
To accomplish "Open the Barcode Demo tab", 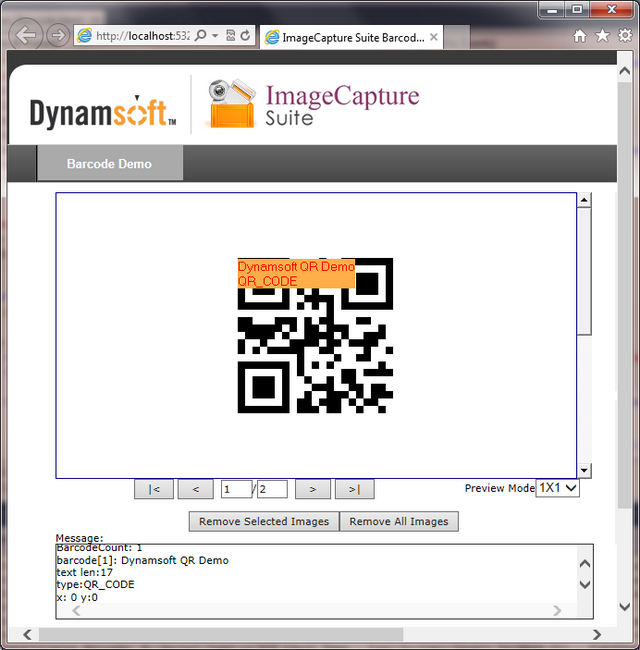I will click(x=109, y=163).
